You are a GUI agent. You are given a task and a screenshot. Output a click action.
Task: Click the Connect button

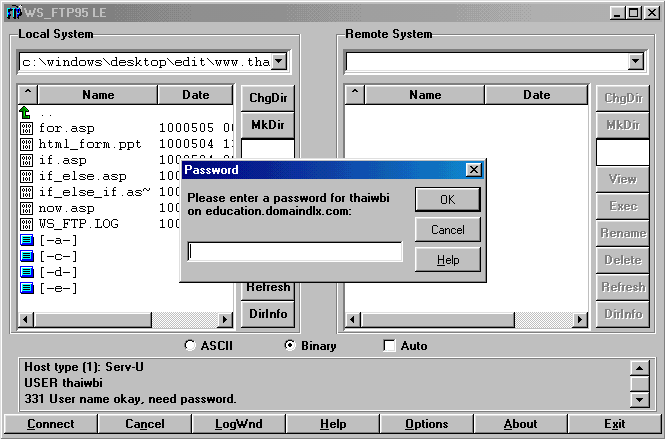click(50, 424)
